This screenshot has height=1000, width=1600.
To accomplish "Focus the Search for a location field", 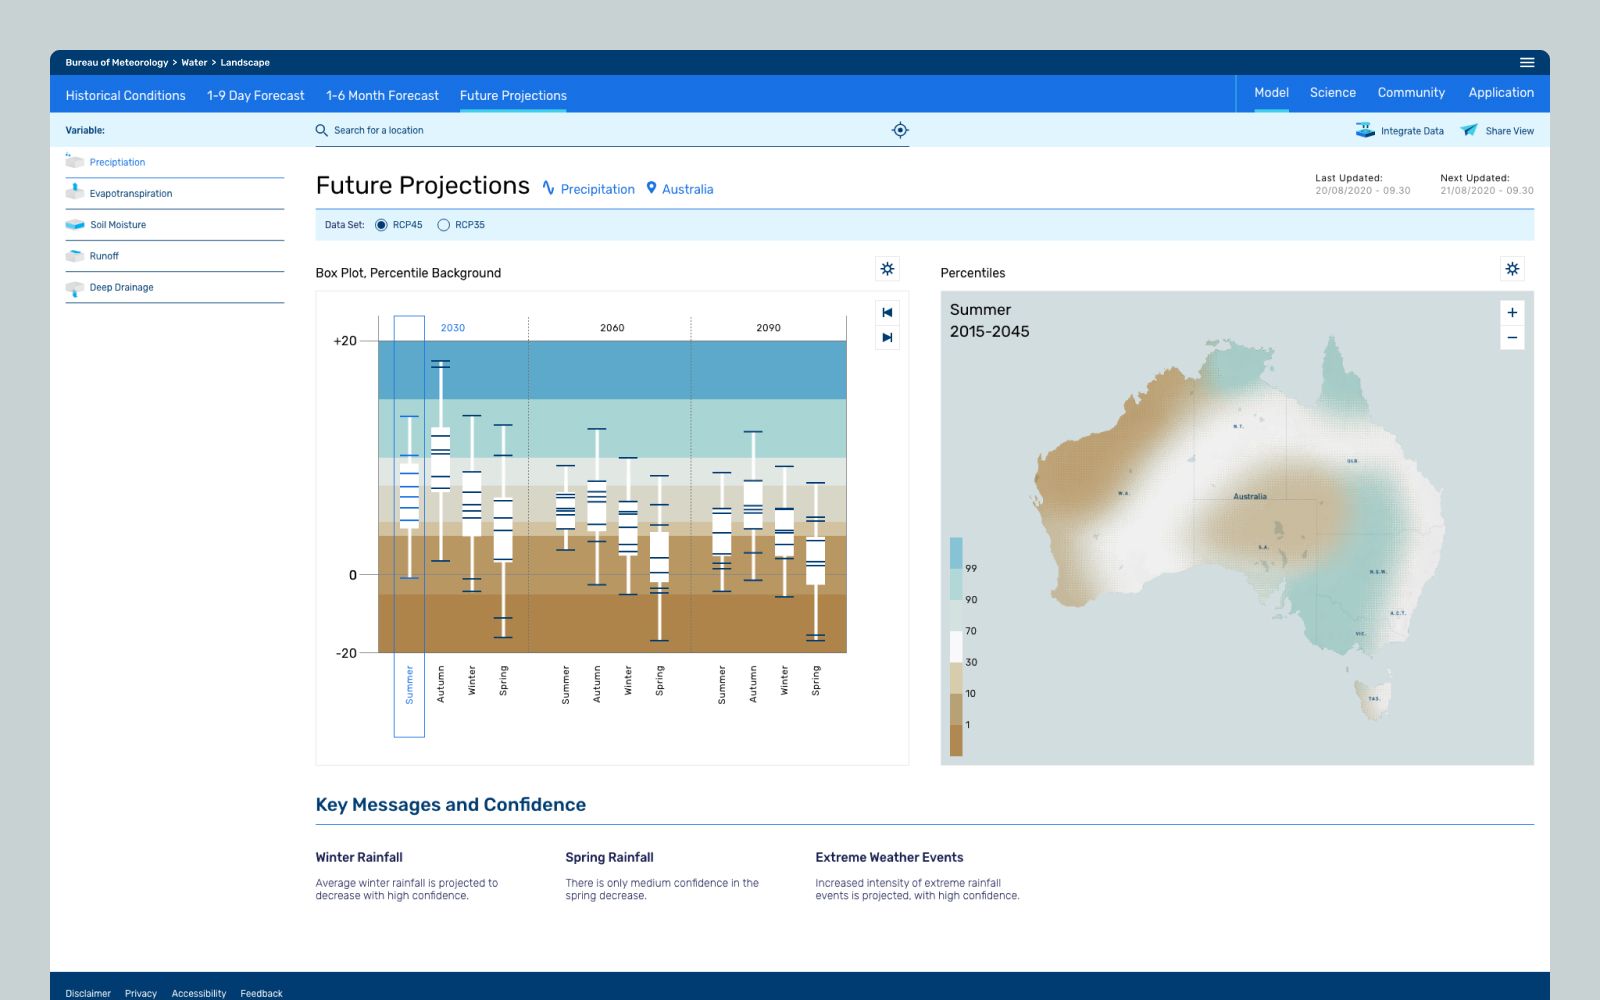I will [x=610, y=130].
